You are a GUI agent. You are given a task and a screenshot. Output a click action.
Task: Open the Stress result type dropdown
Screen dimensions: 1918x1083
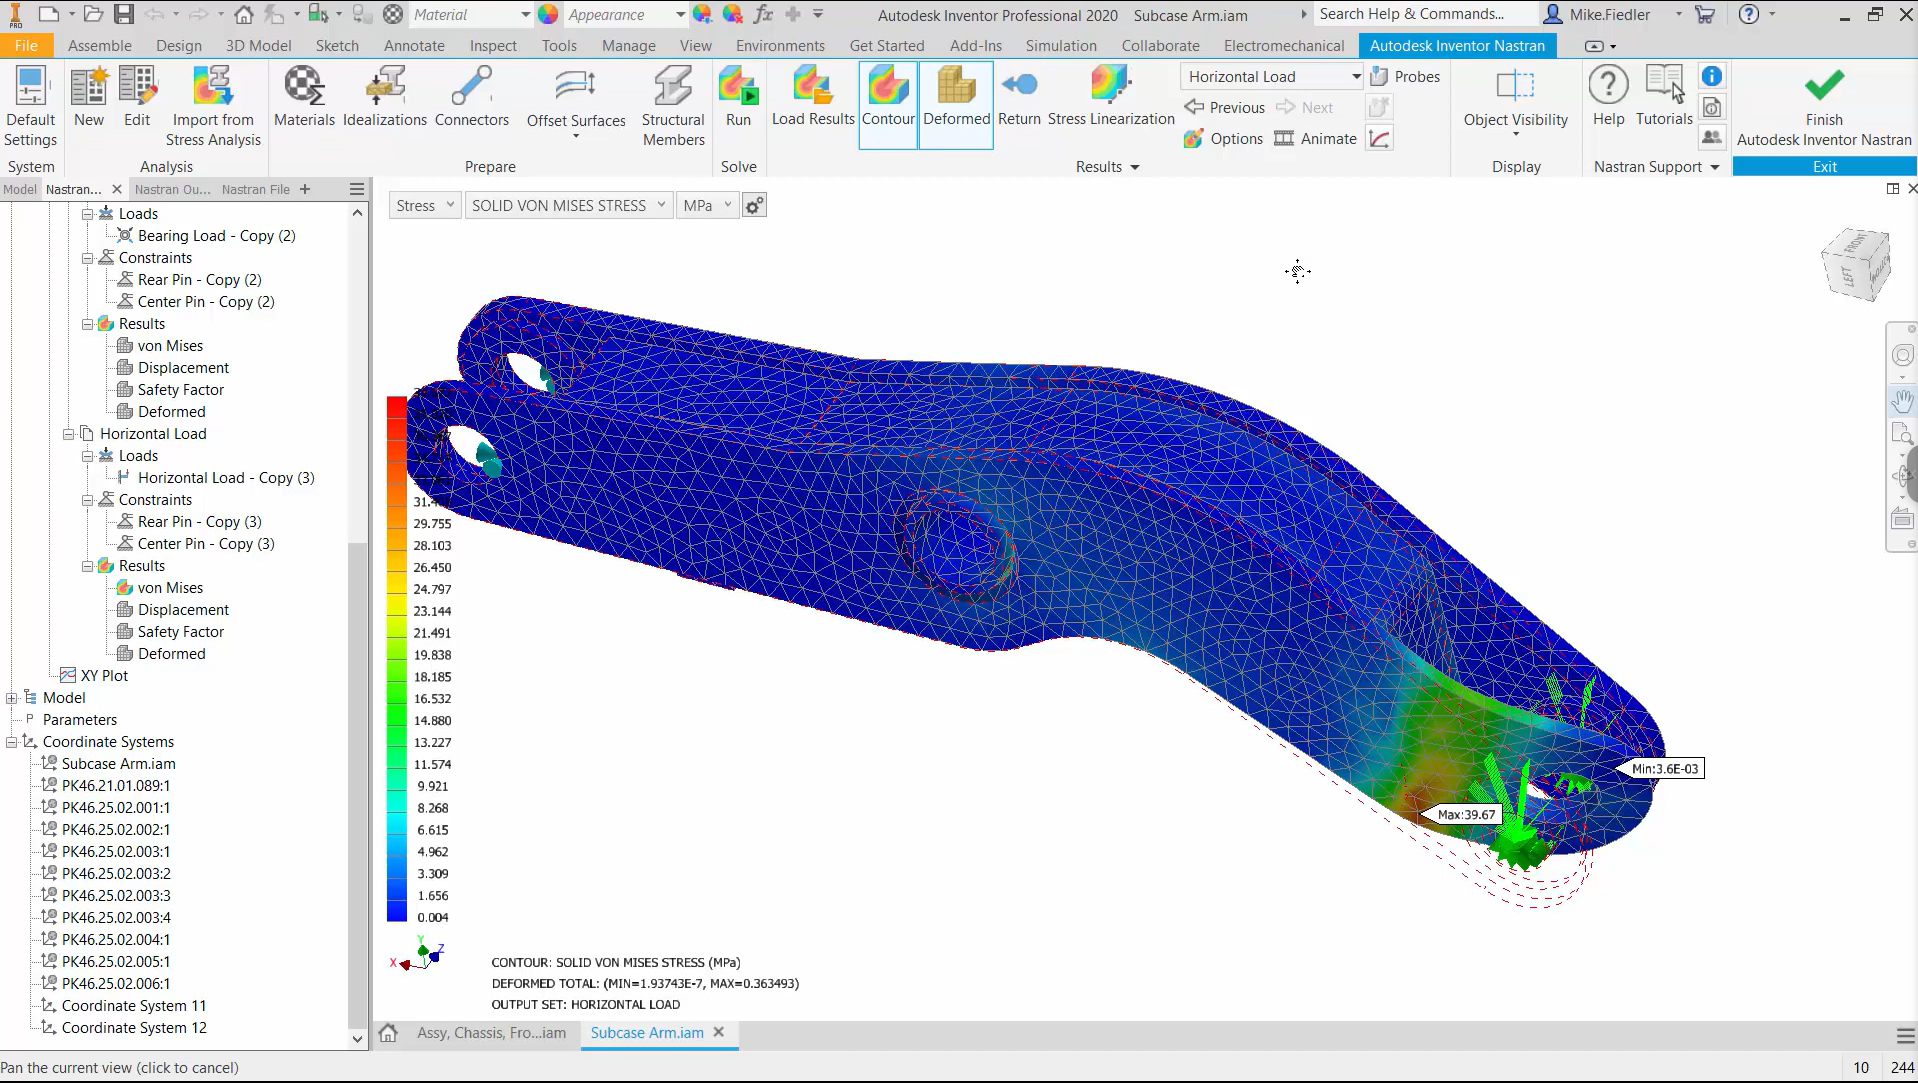(424, 205)
